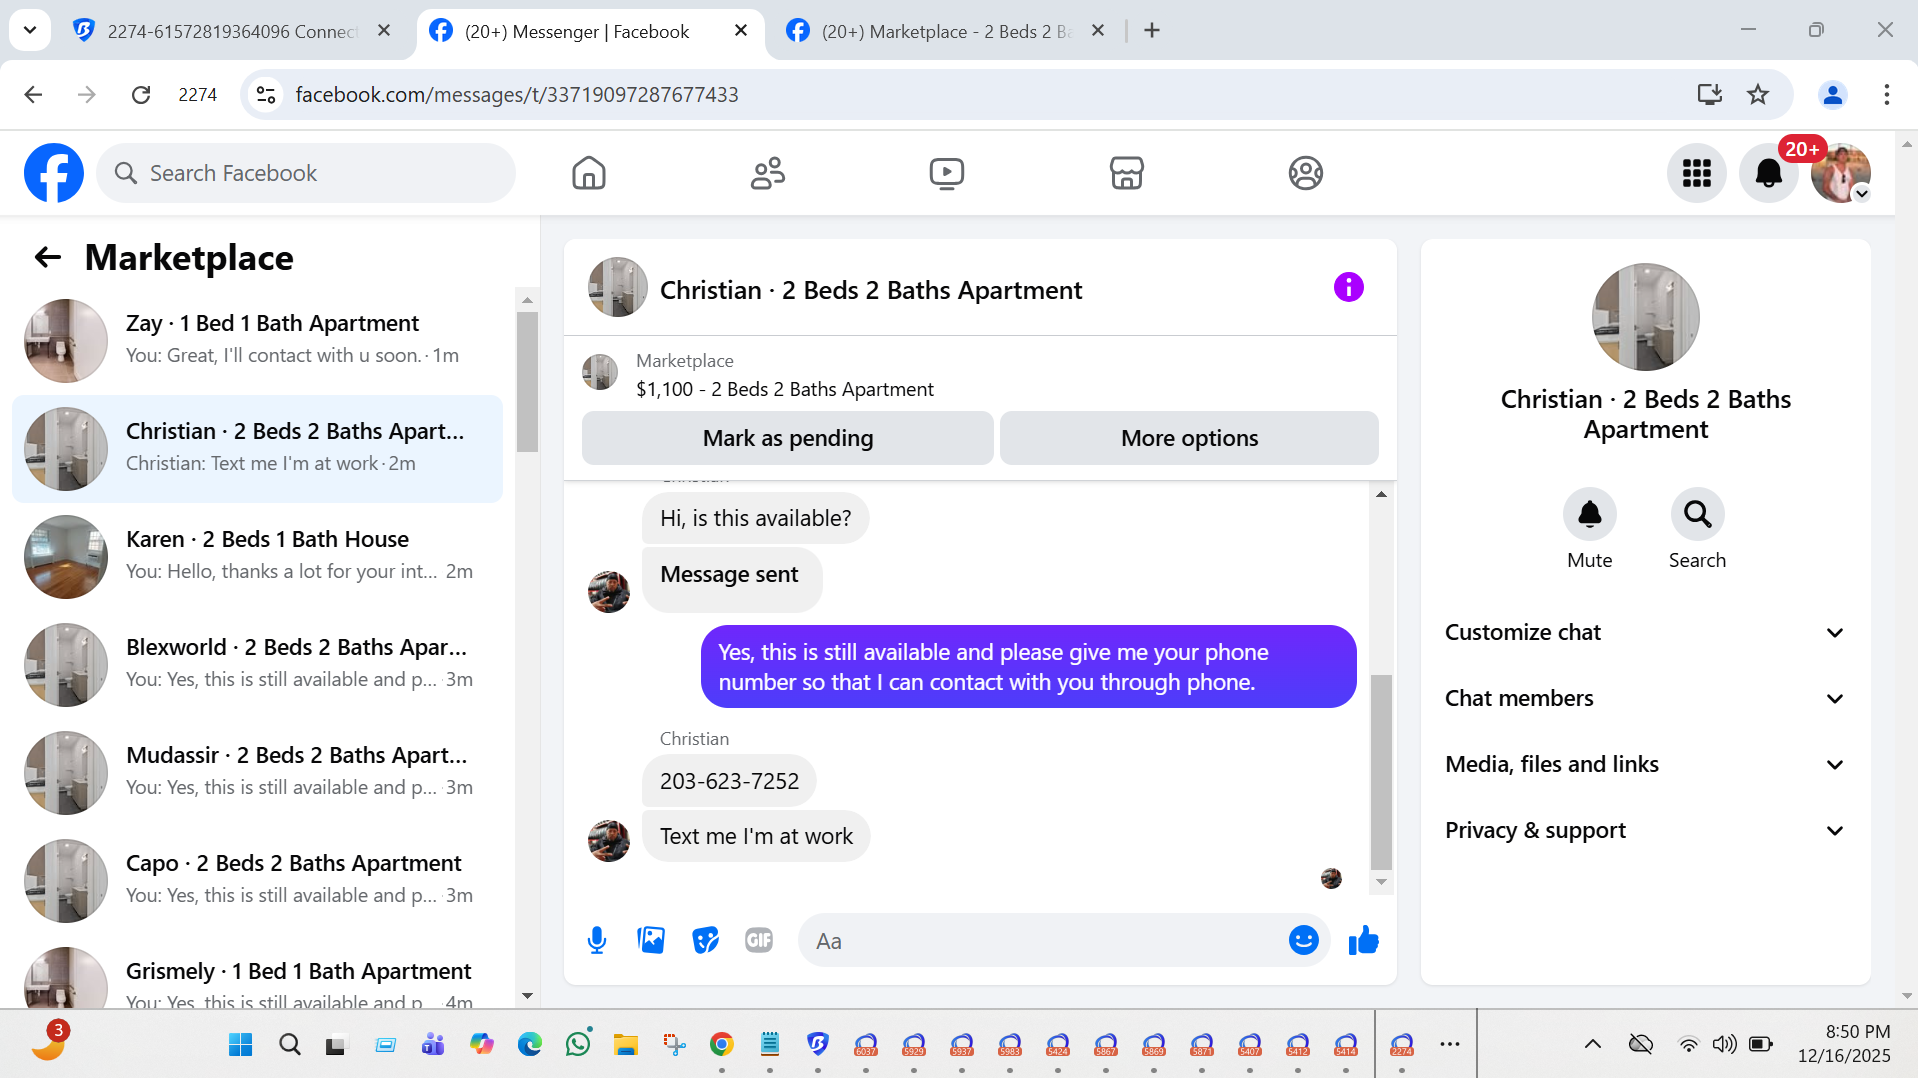Open the taskbar clock showing 8:50 PM
The width and height of the screenshot is (1918, 1078).
coord(1844,1043)
